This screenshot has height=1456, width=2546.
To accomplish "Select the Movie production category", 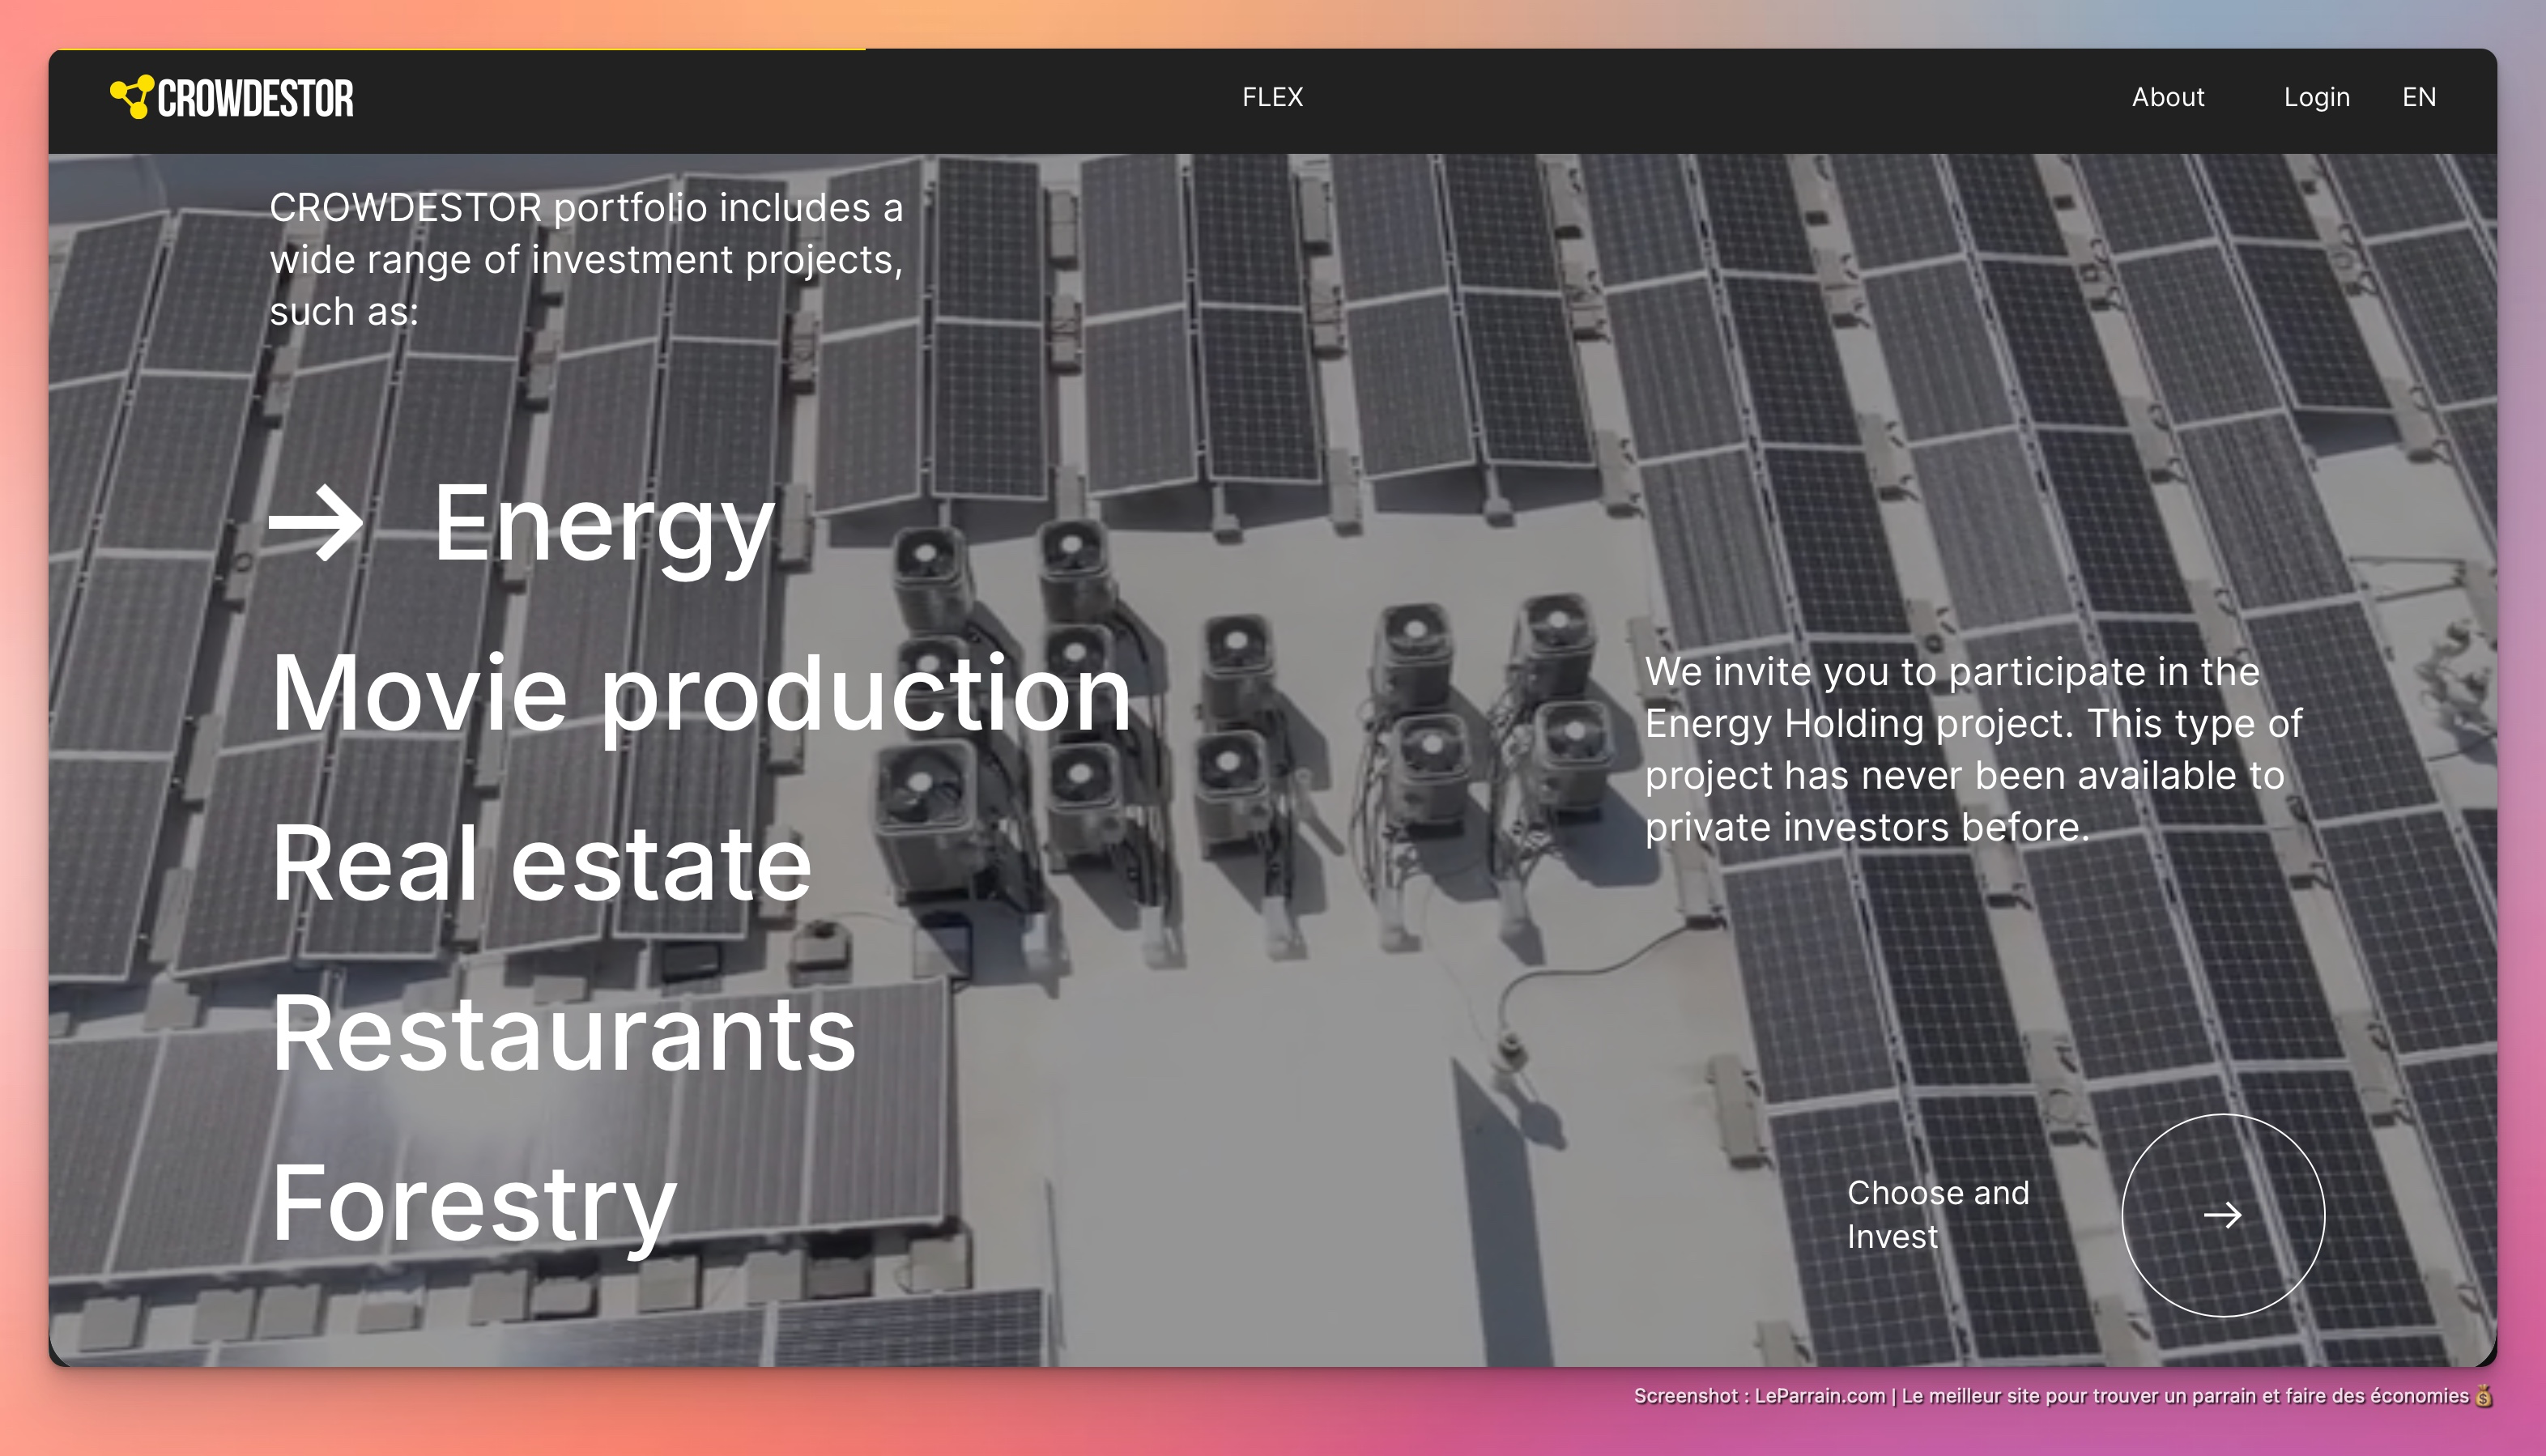I will 700,694.
